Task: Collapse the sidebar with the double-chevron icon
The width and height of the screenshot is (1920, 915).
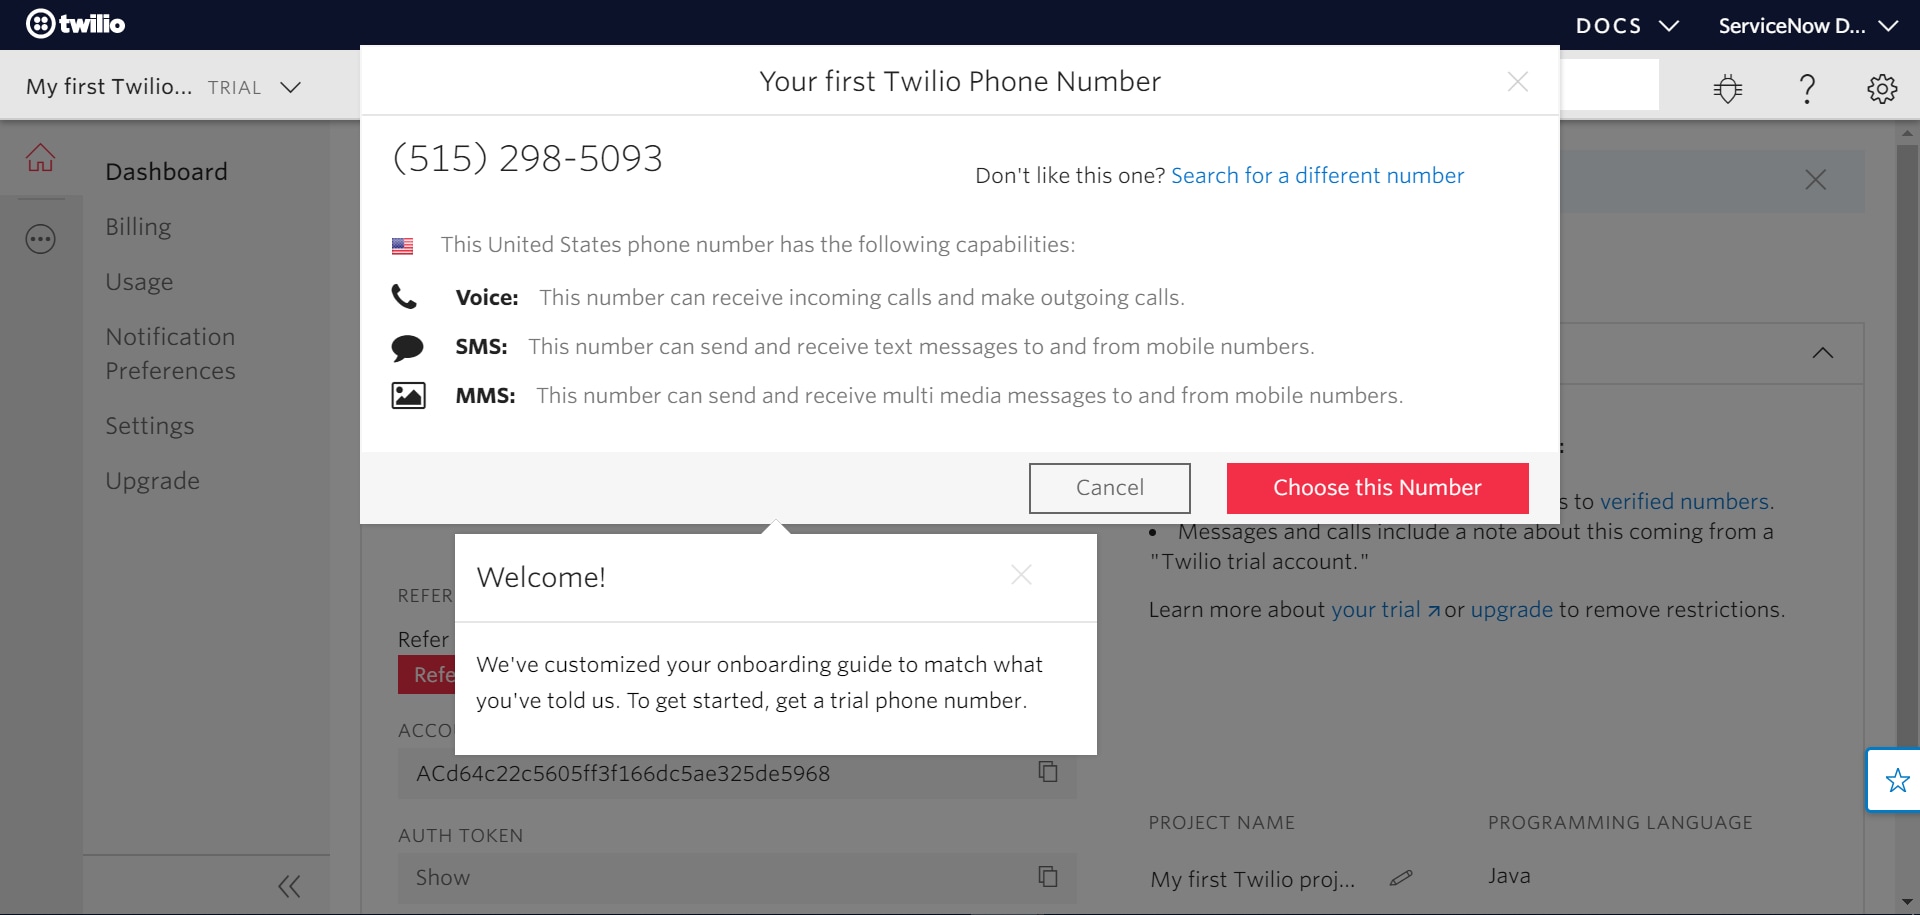Action: click(290, 886)
